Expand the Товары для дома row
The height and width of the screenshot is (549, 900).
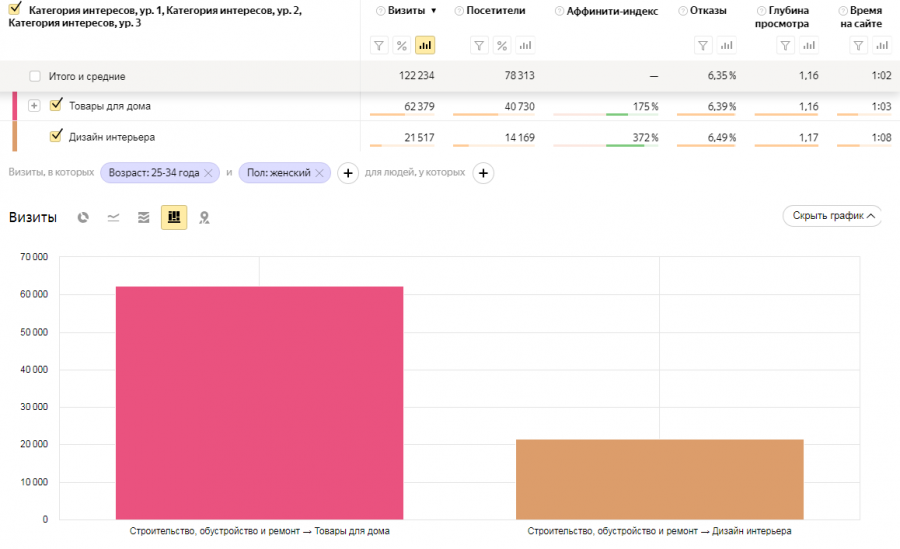coord(35,106)
